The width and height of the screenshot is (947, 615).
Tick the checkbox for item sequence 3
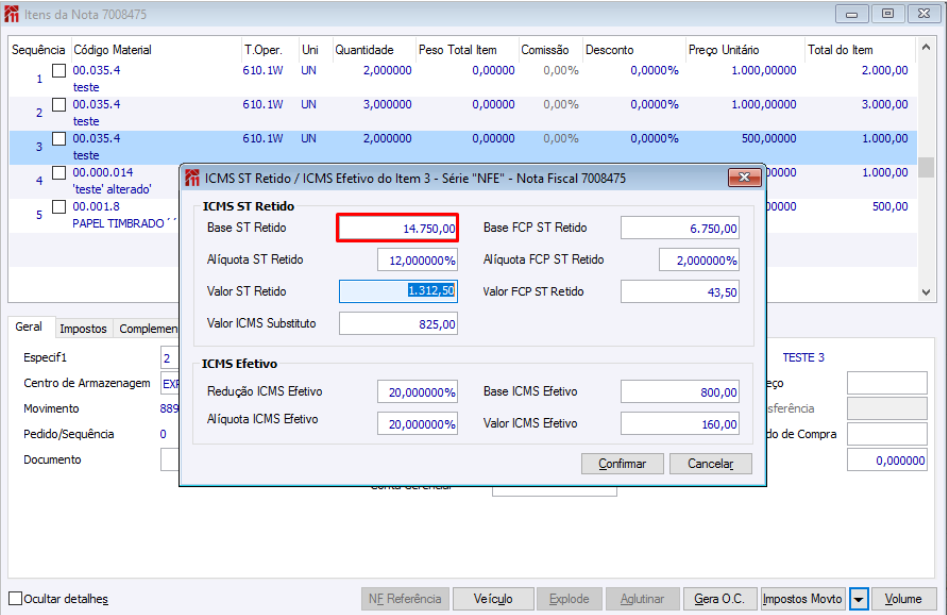[59, 138]
